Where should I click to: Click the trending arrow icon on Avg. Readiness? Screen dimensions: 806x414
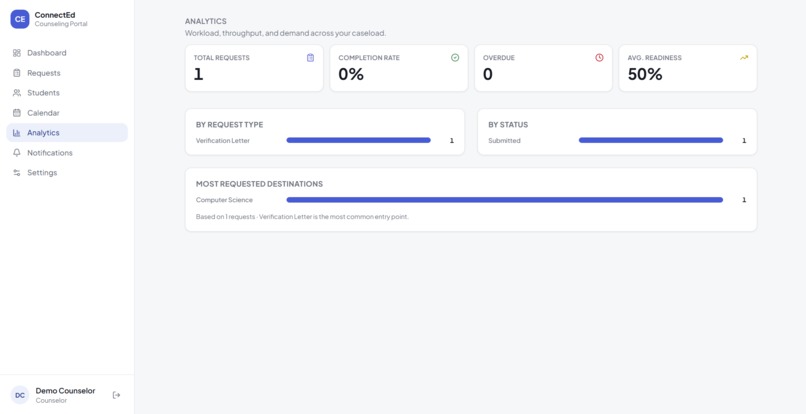point(744,58)
